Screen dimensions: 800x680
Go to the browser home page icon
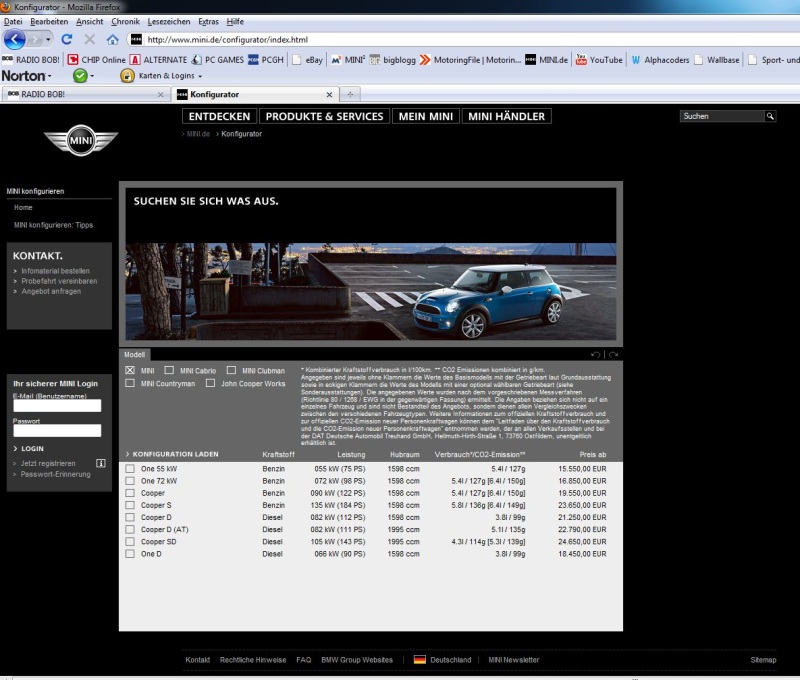pos(112,40)
